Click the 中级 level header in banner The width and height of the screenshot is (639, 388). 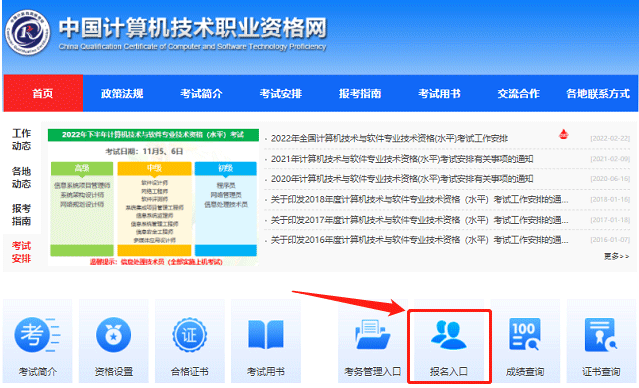tap(154, 168)
